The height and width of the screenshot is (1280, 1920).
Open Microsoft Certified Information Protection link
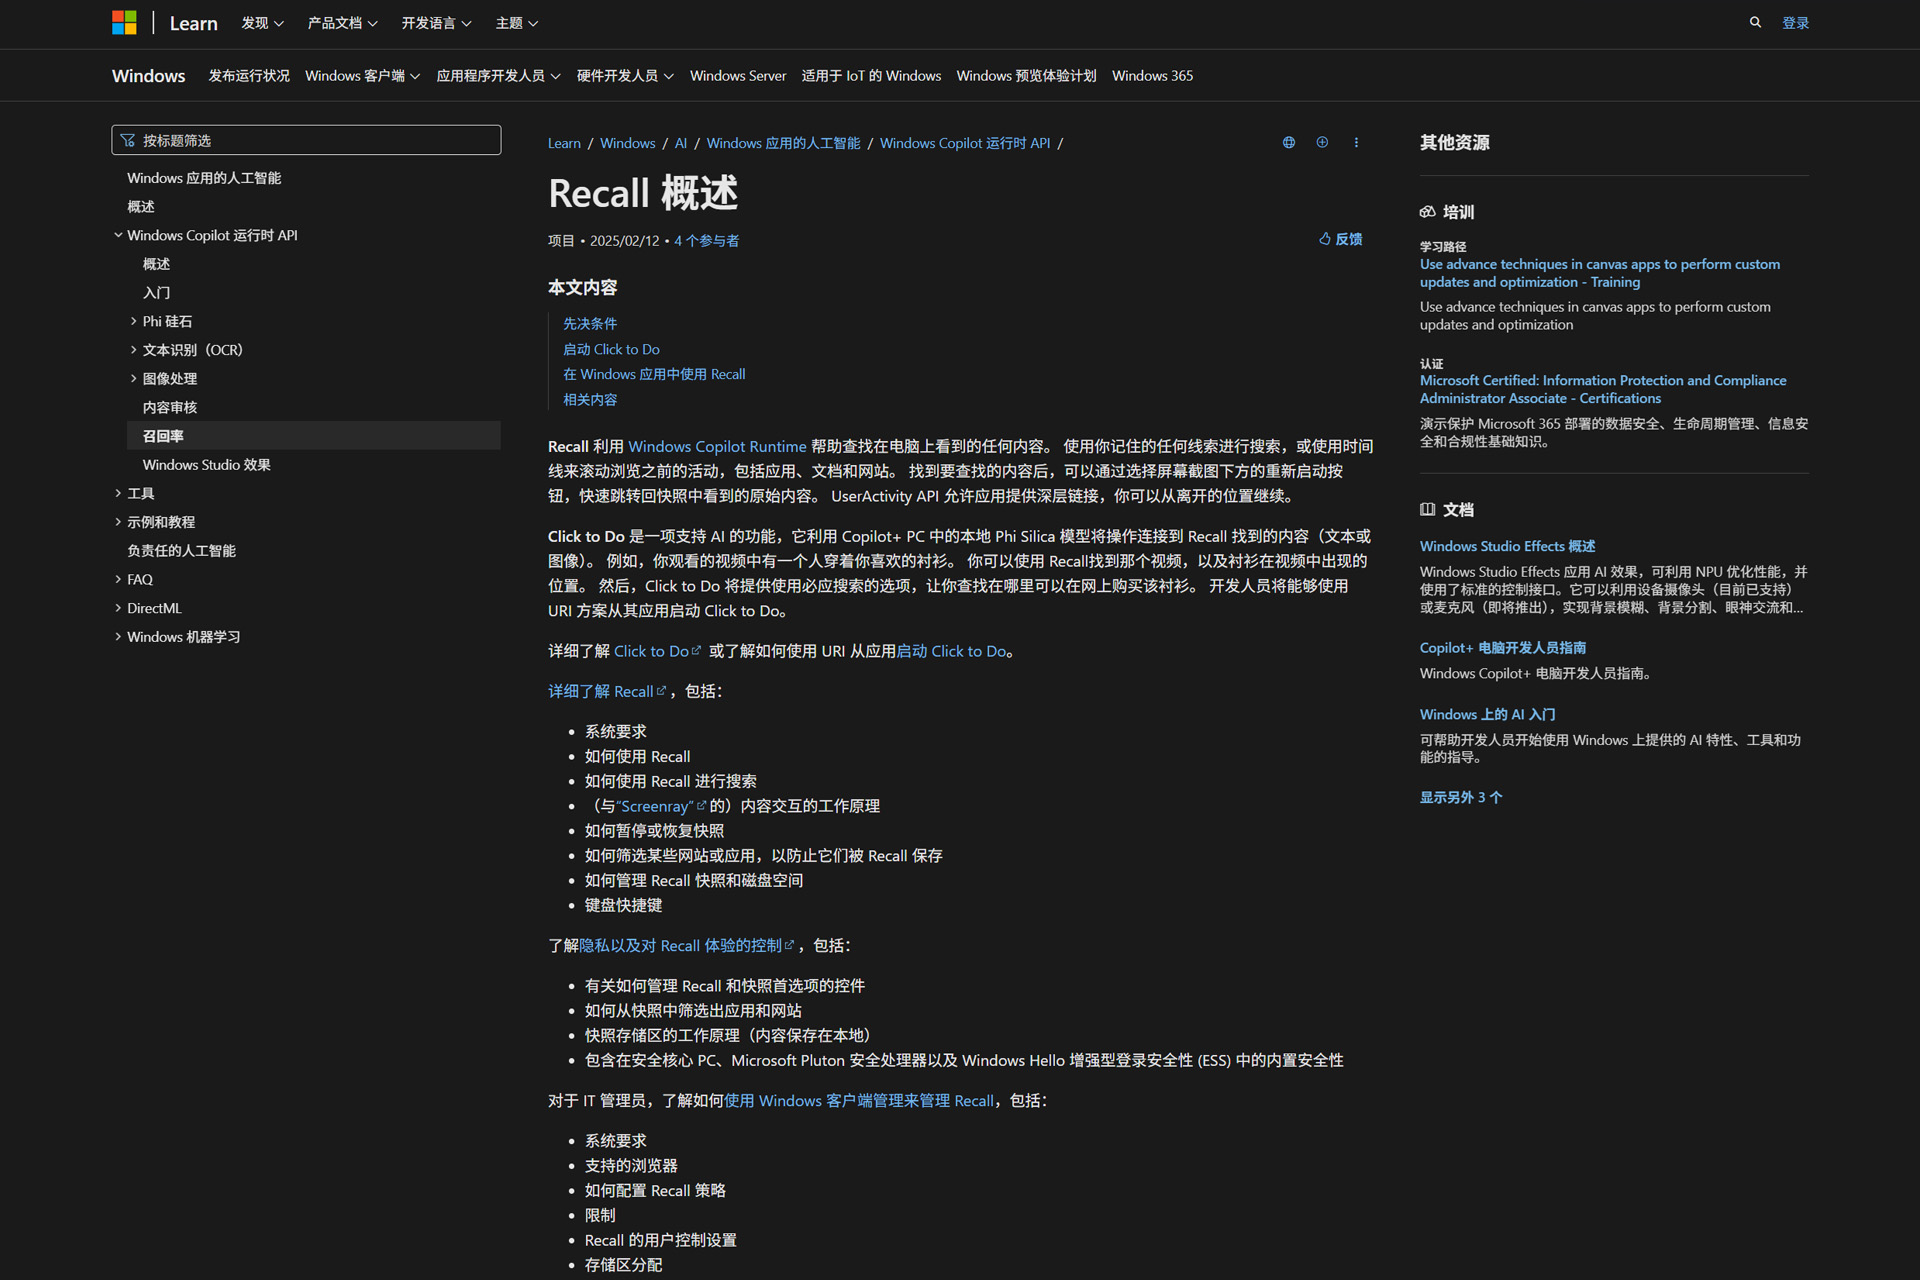[x=1602, y=389]
